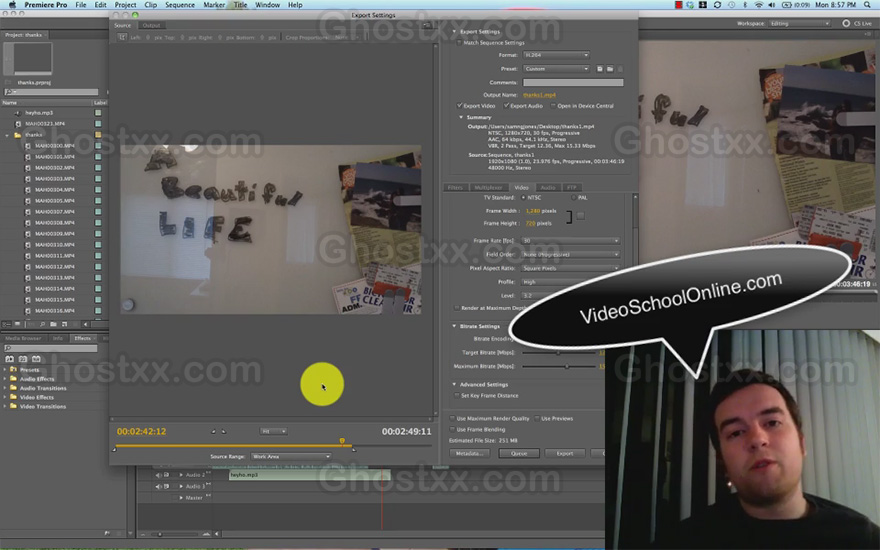
Task: Open the Sequence menu
Action: click(x=180, y=4)
